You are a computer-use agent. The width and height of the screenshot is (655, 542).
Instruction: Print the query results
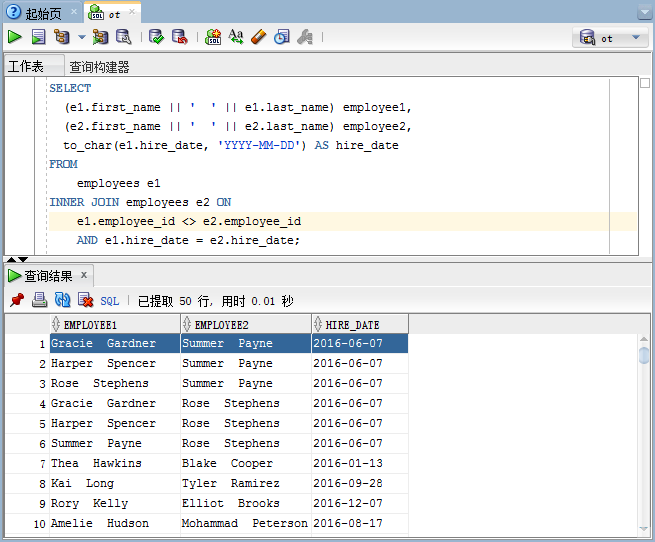tap(39, 300)
